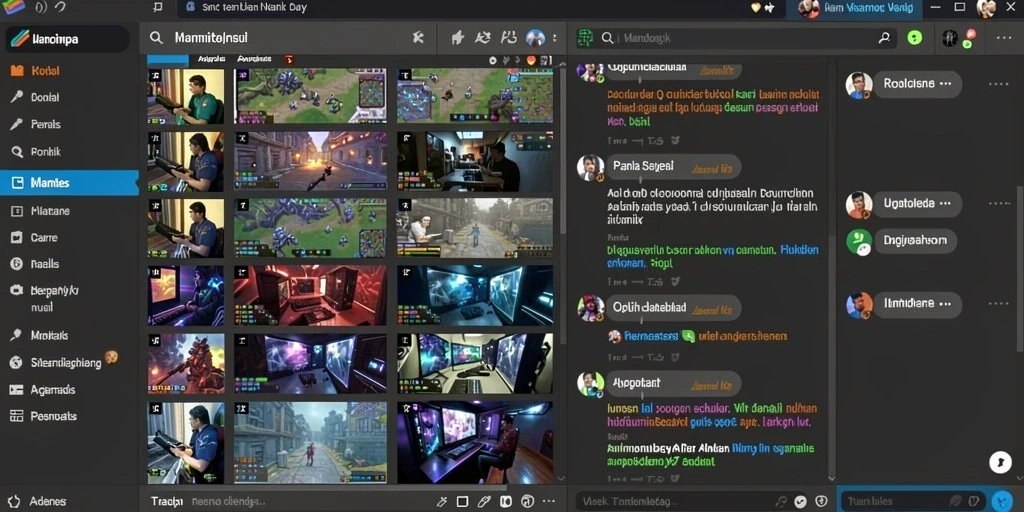
Task: Click the green icon left of chat search
Action: (x=584, y=38)
